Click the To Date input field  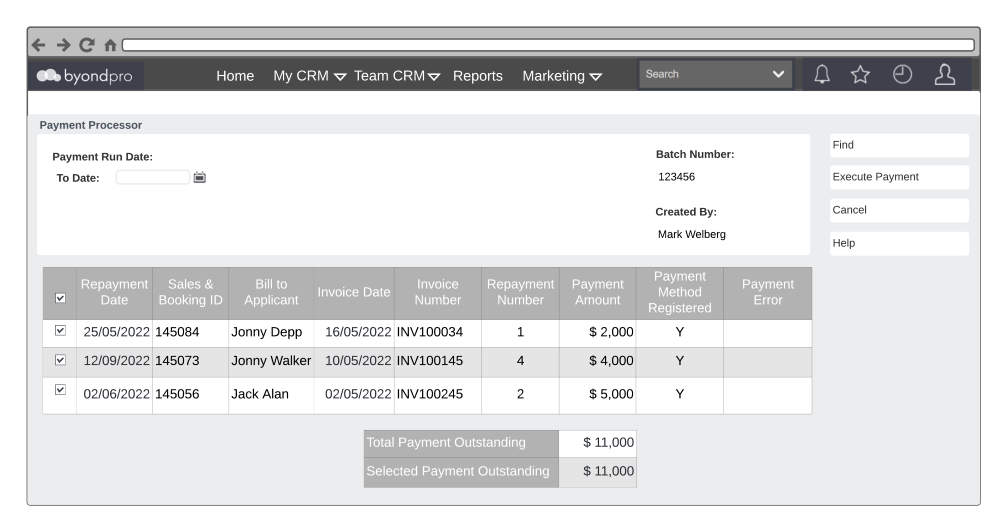click(152, 178)
